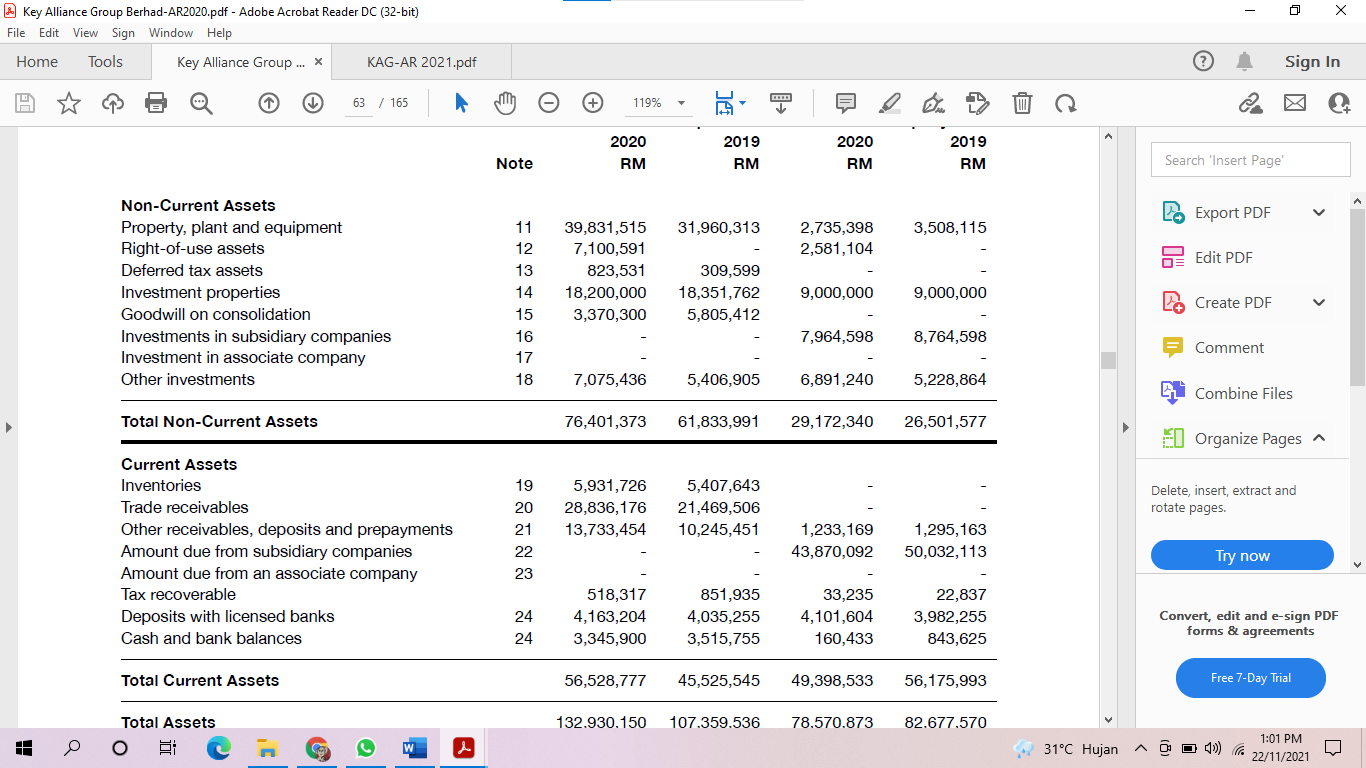Expand the left navigation pane arrow
Viewport: 1366px width, 768px height.
(9, 427)
